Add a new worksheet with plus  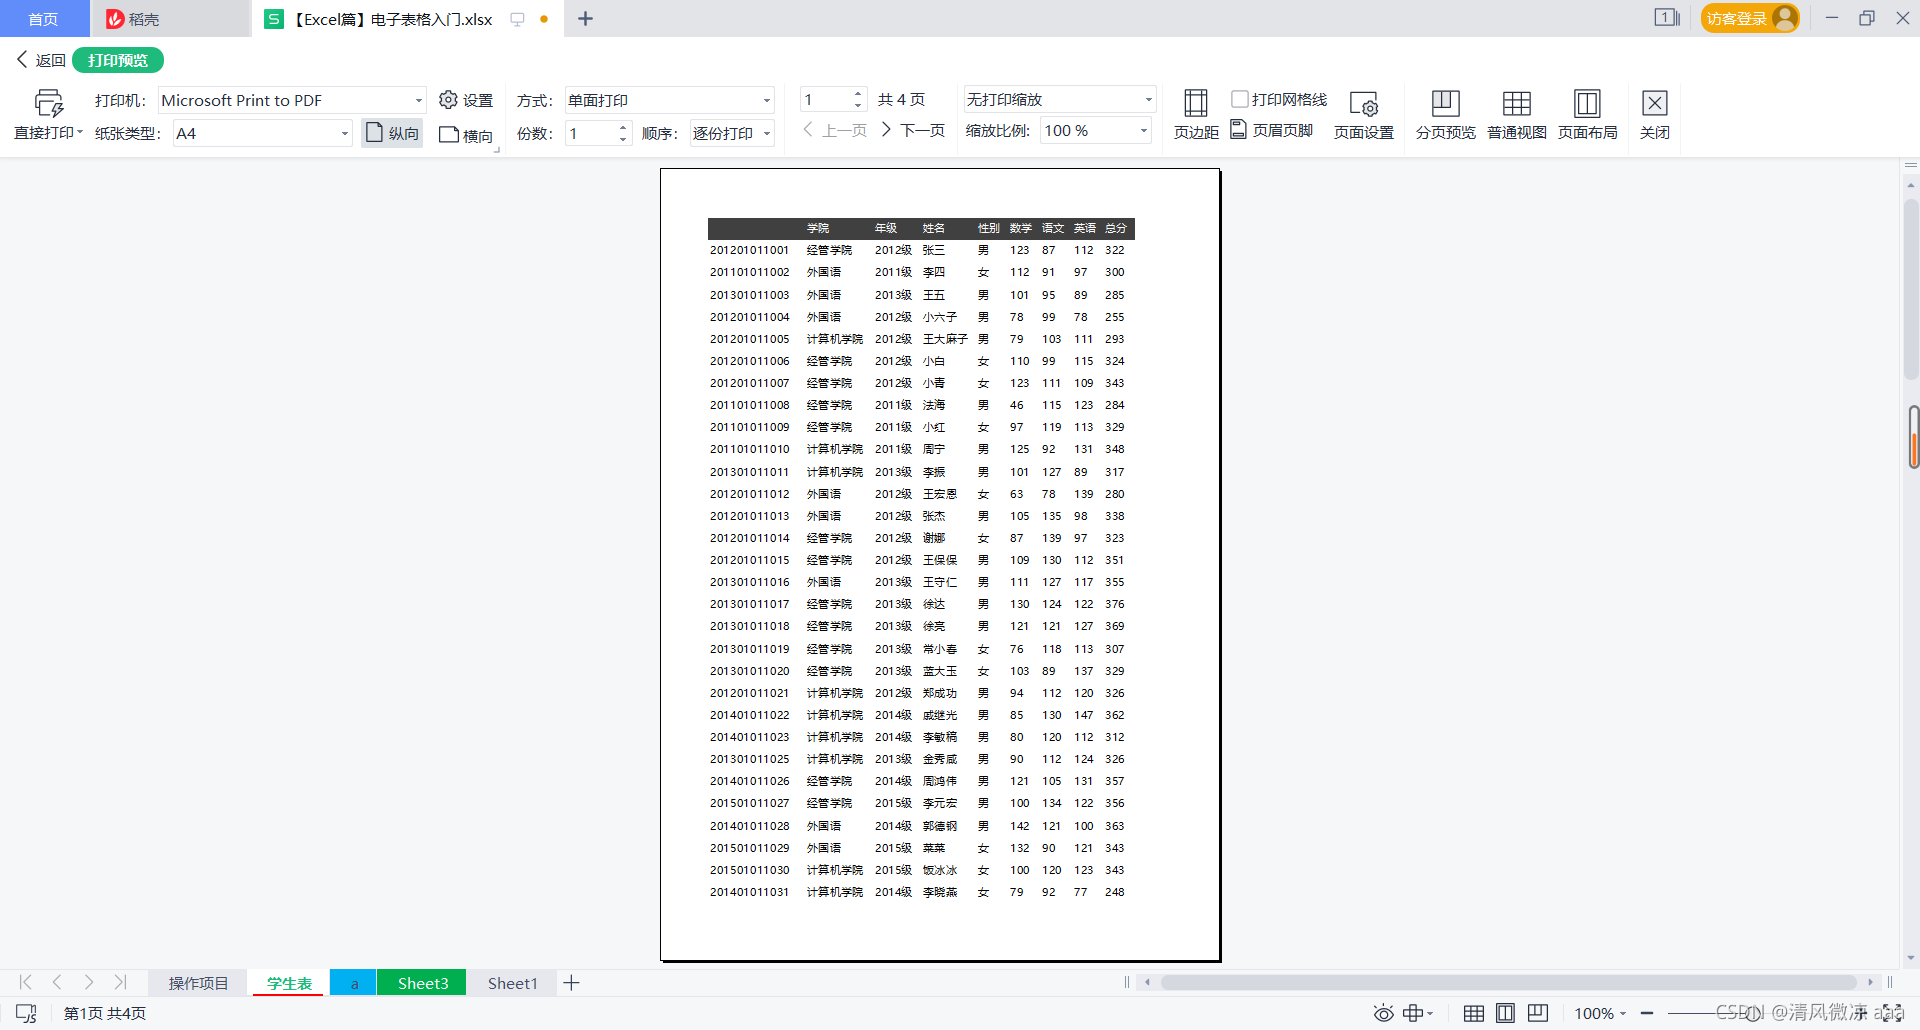pos(572,983)
